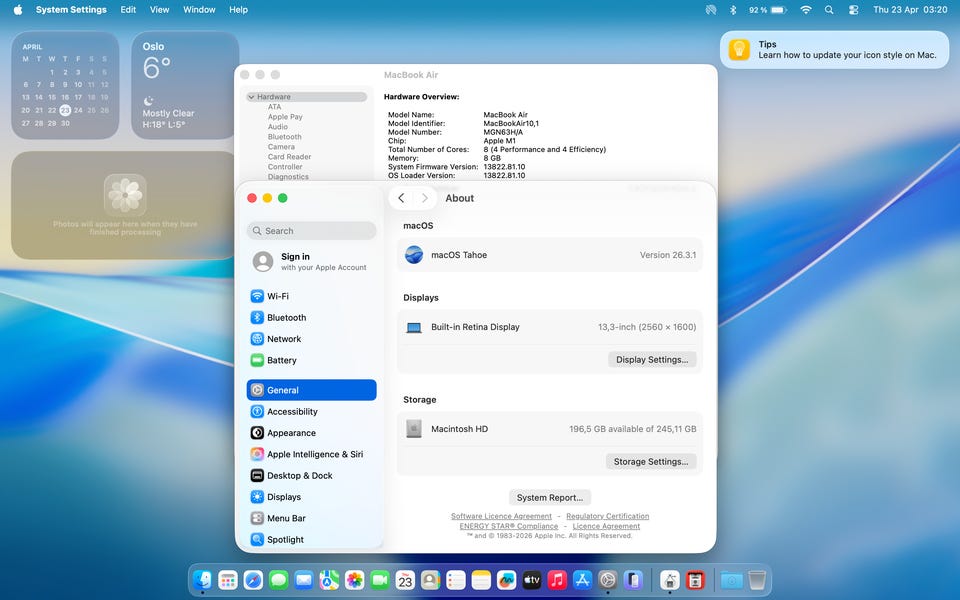Screen dimensions: 960x600
Task: Click the settings Search field
Action: coord(311,231)
